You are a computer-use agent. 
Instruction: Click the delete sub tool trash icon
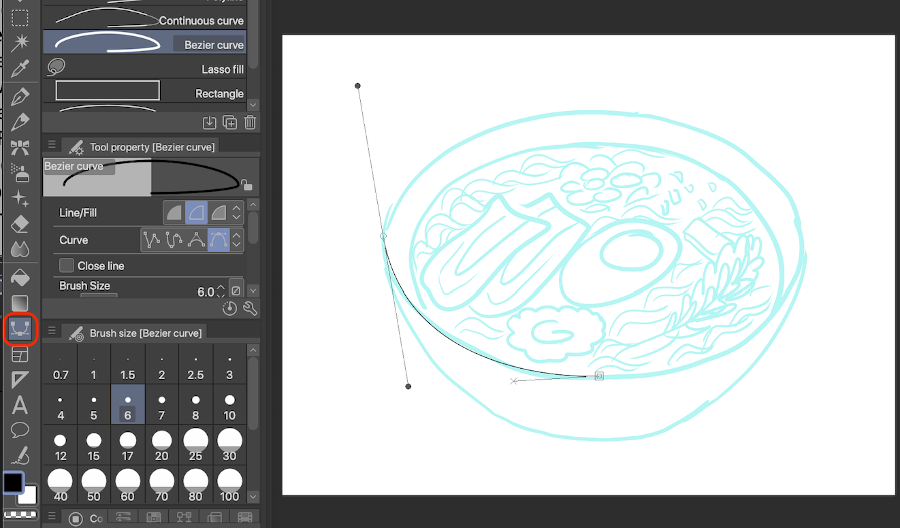(x=250, y=122)
